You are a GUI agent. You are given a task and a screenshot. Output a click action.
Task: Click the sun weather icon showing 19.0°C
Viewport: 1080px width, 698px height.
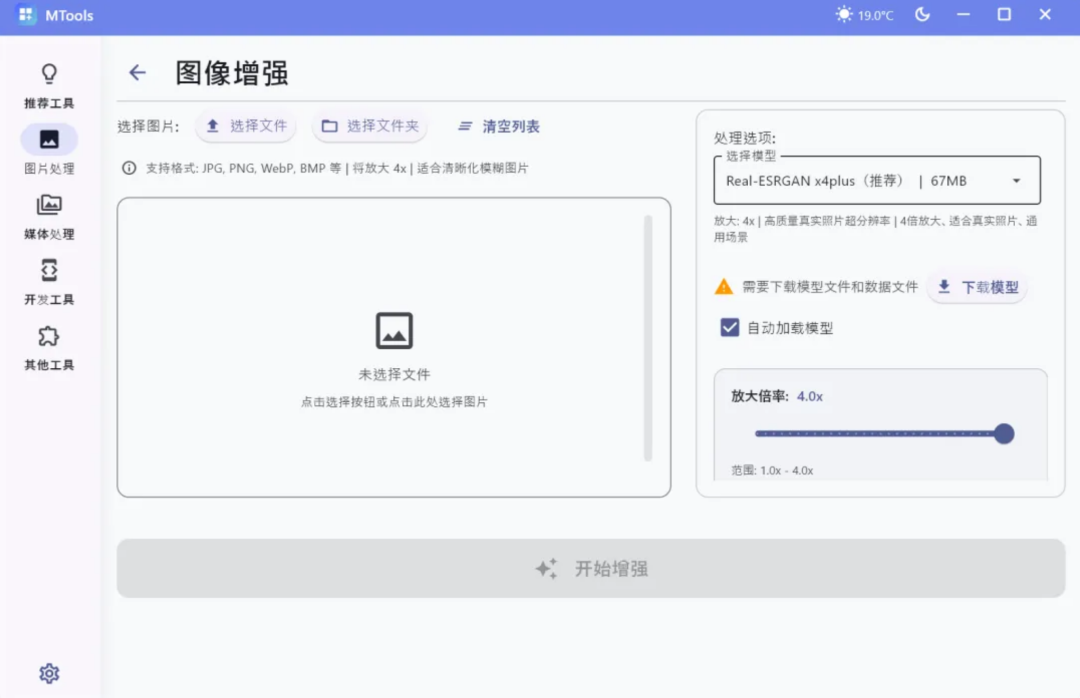point(844,14)
